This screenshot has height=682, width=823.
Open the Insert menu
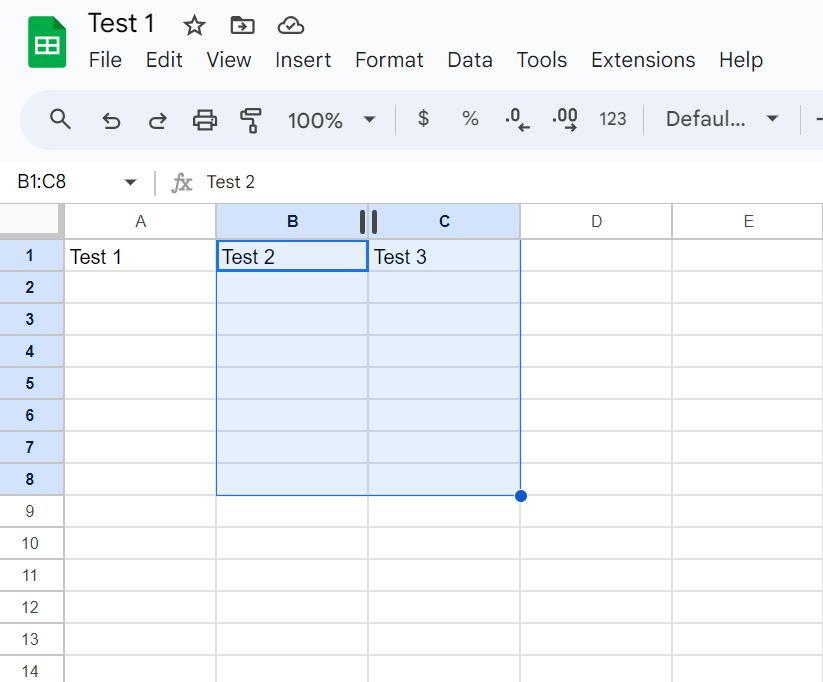303,60
